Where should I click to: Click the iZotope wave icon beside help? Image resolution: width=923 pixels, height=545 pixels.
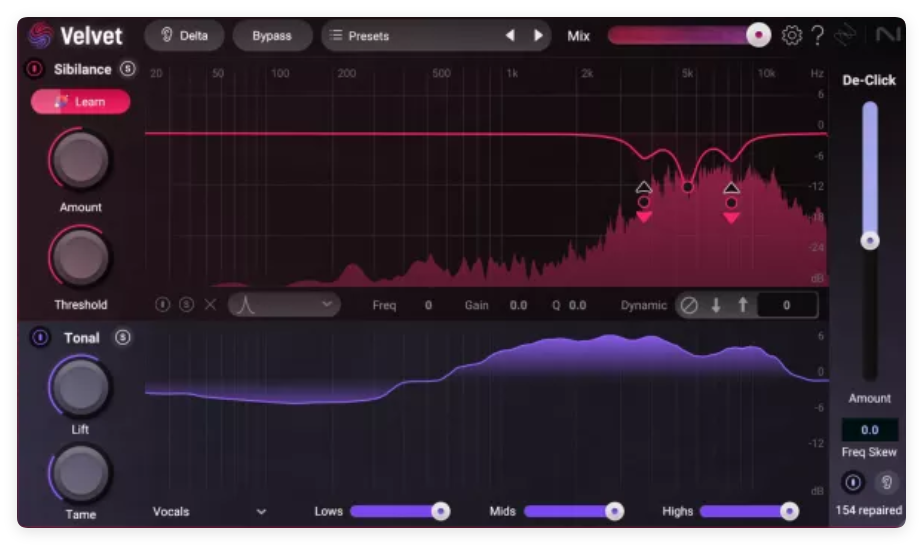point(845,35)
